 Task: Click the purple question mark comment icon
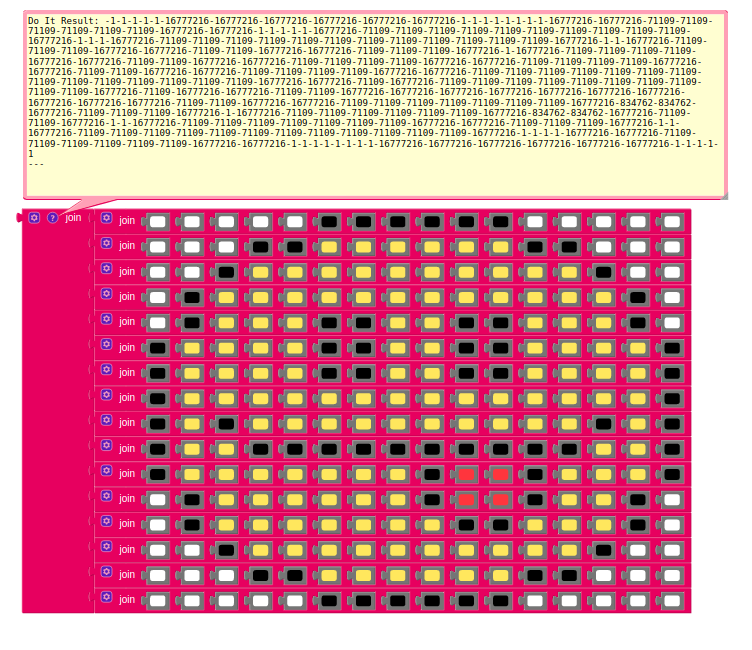pos(52,218)
